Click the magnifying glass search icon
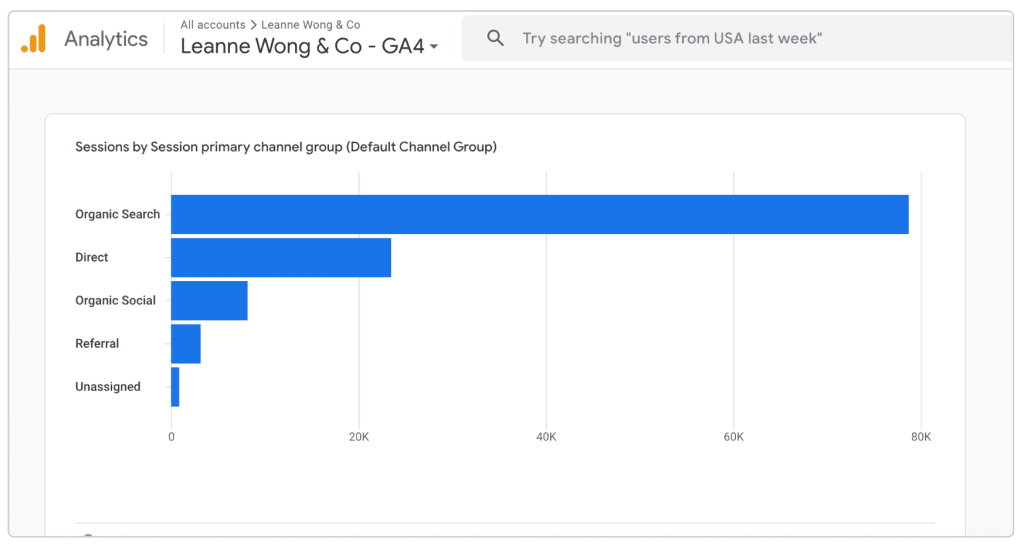The height and width of the screenshot is (548, 1024). tap(495, 39)
